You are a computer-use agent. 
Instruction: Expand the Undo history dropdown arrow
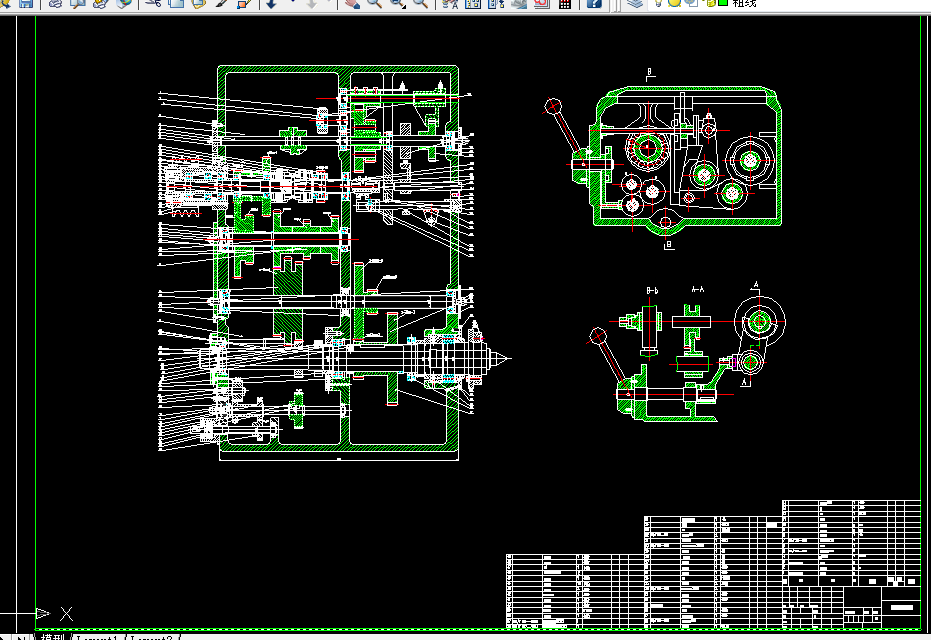click(292, 3)
